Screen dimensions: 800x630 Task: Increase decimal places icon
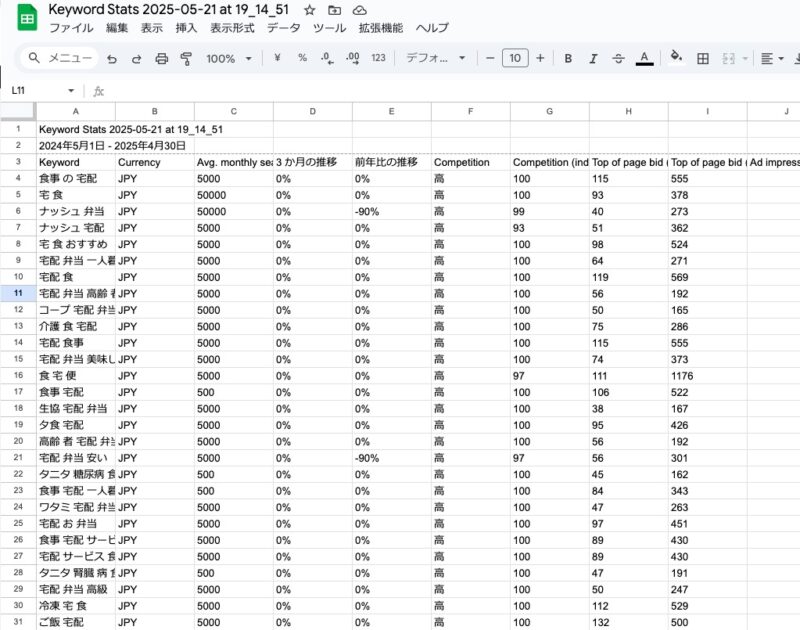tap(353, 58)
